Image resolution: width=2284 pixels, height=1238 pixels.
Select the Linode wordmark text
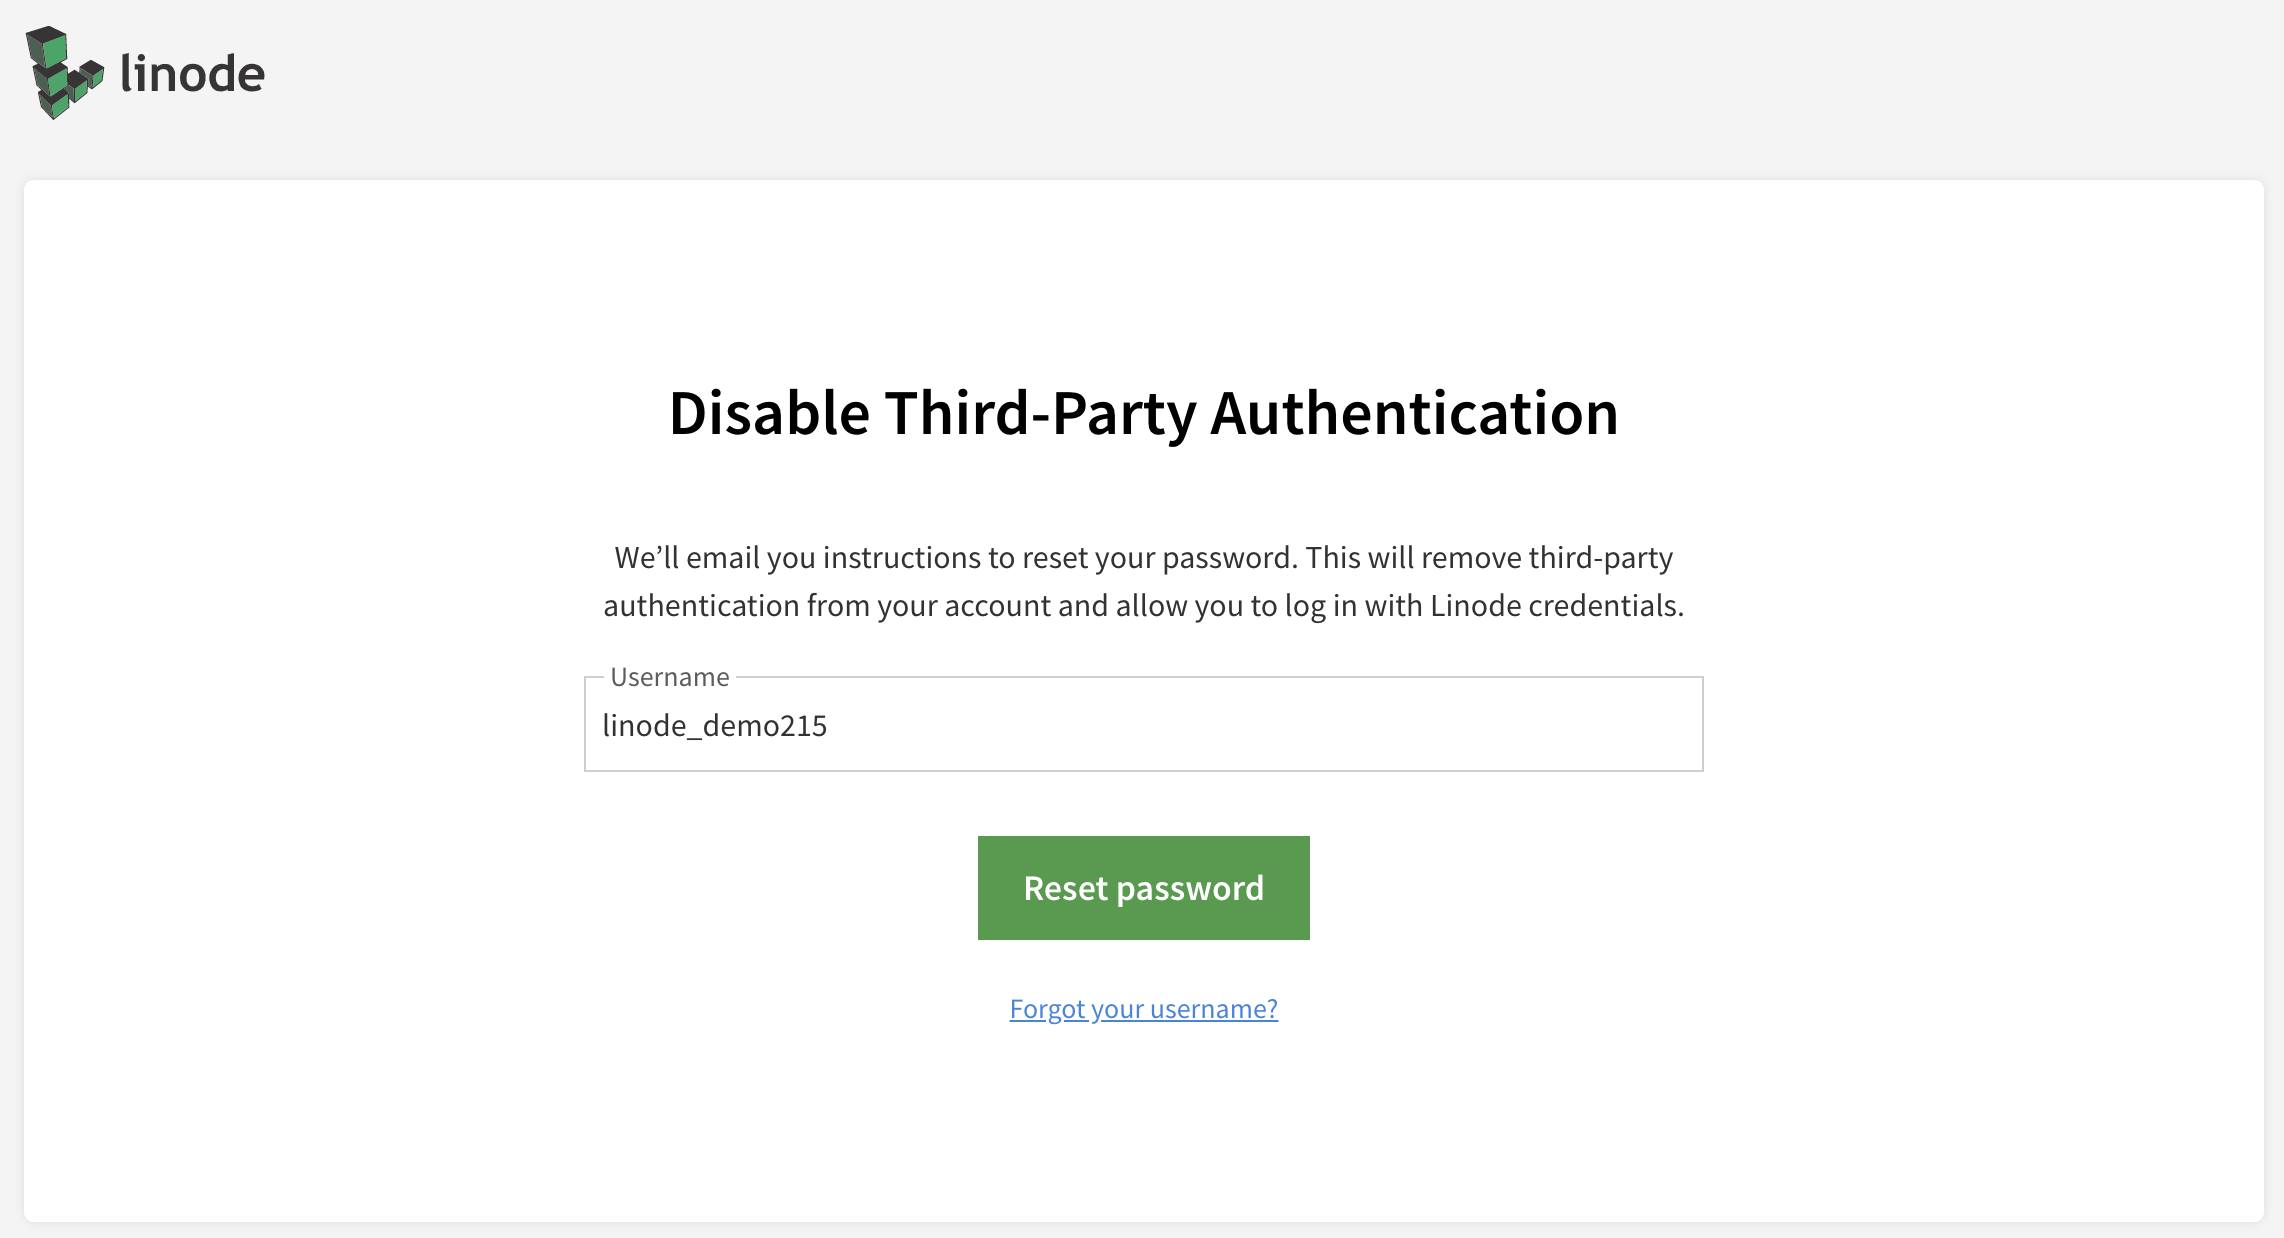[190, 72]
